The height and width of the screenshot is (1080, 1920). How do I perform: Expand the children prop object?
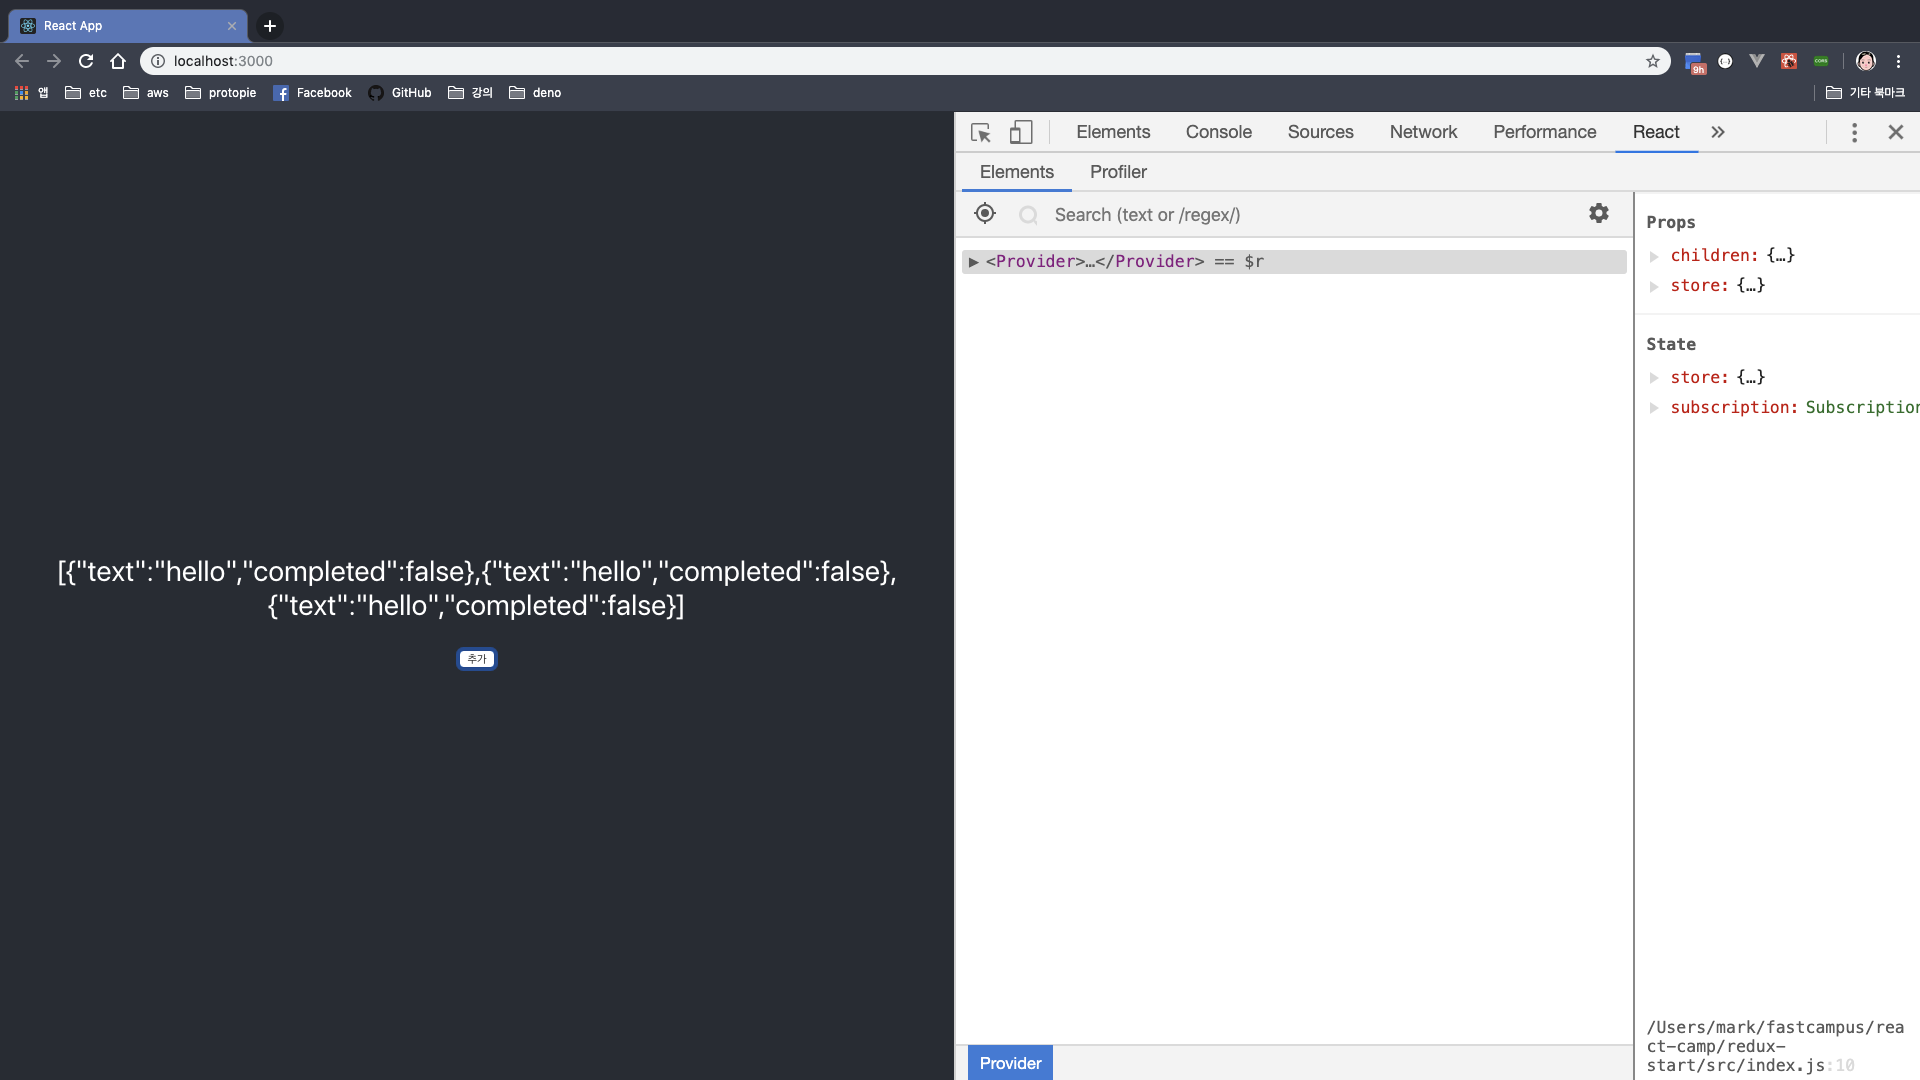pyautogui.click(x=1654, y=256)
